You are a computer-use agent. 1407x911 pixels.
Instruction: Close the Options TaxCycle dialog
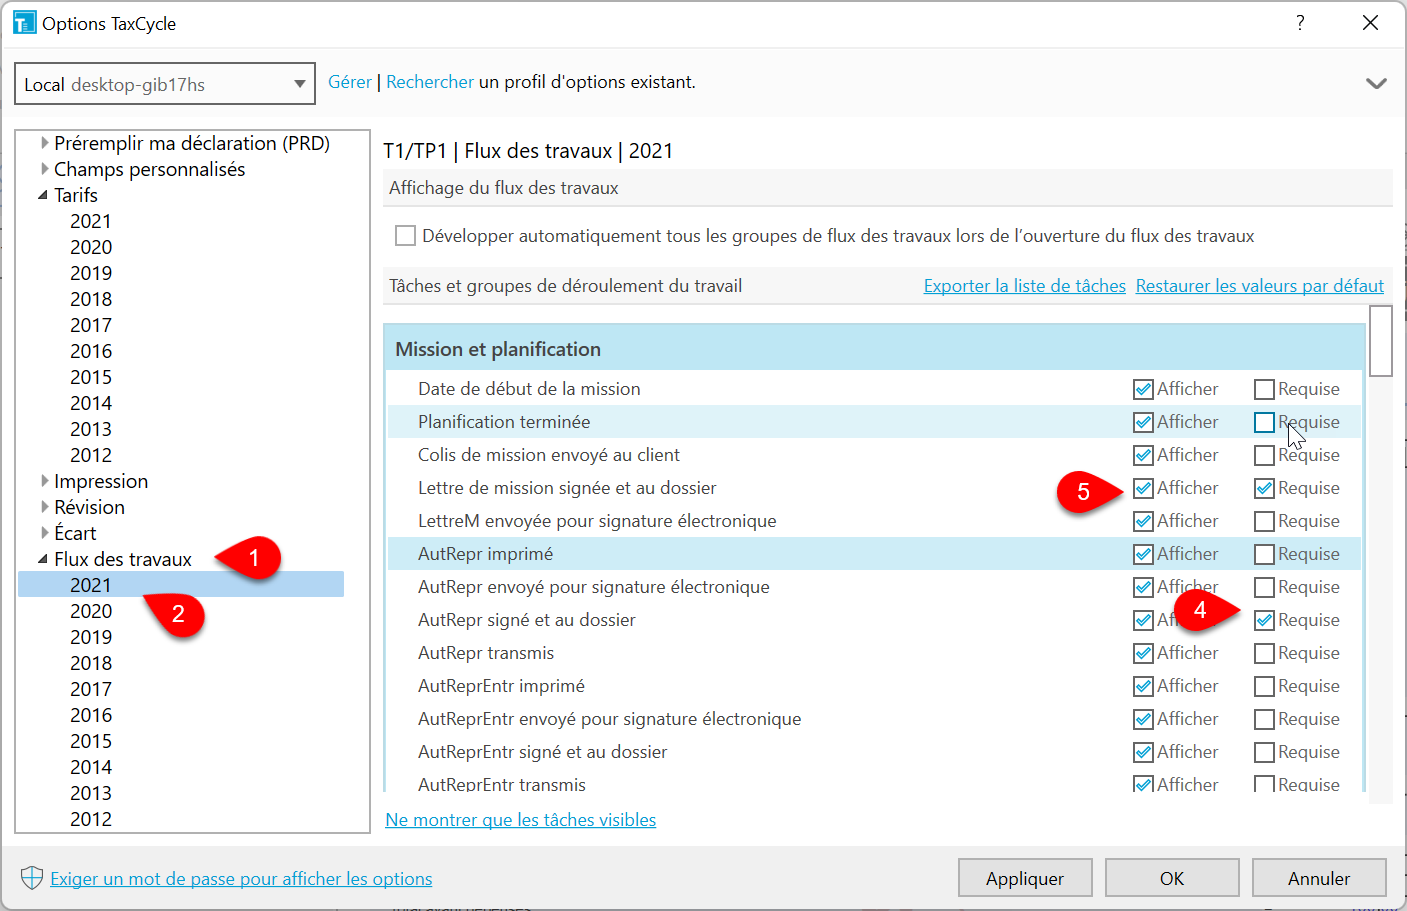[1370, 23]
